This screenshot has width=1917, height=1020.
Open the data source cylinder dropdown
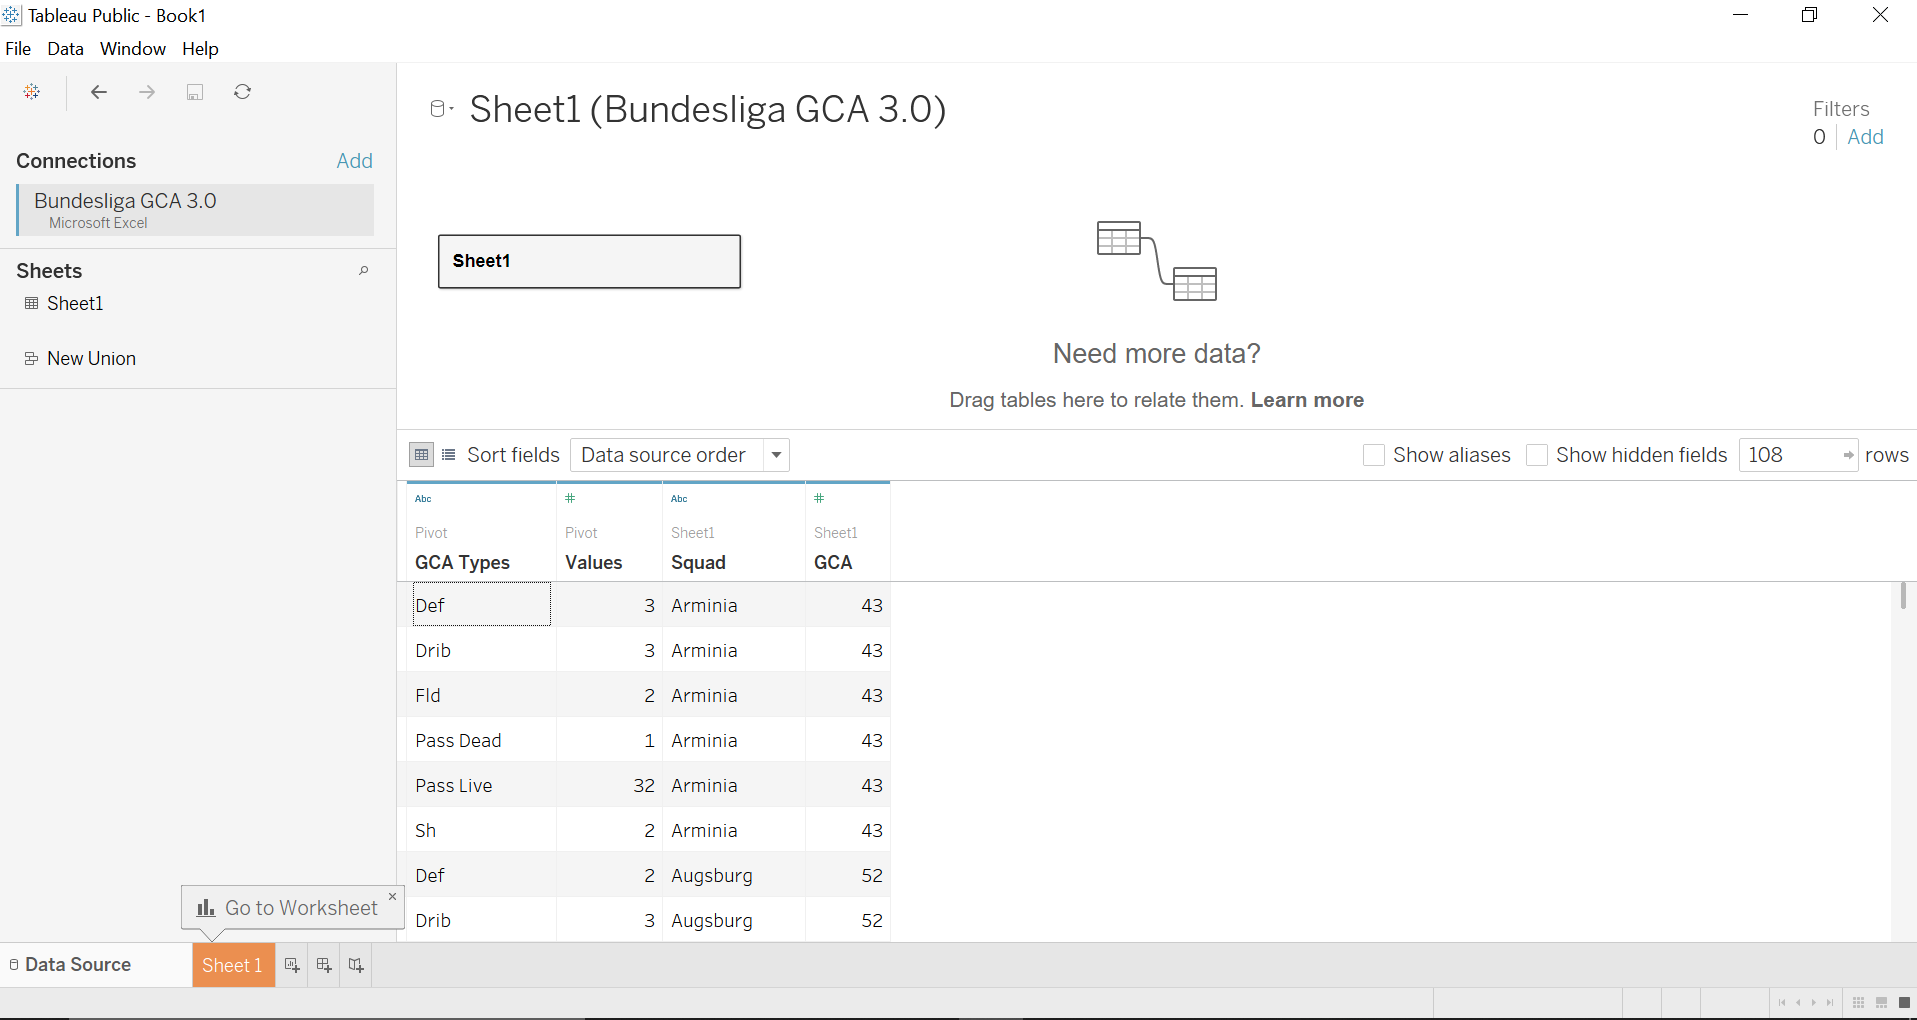click(x=441, y=109)
